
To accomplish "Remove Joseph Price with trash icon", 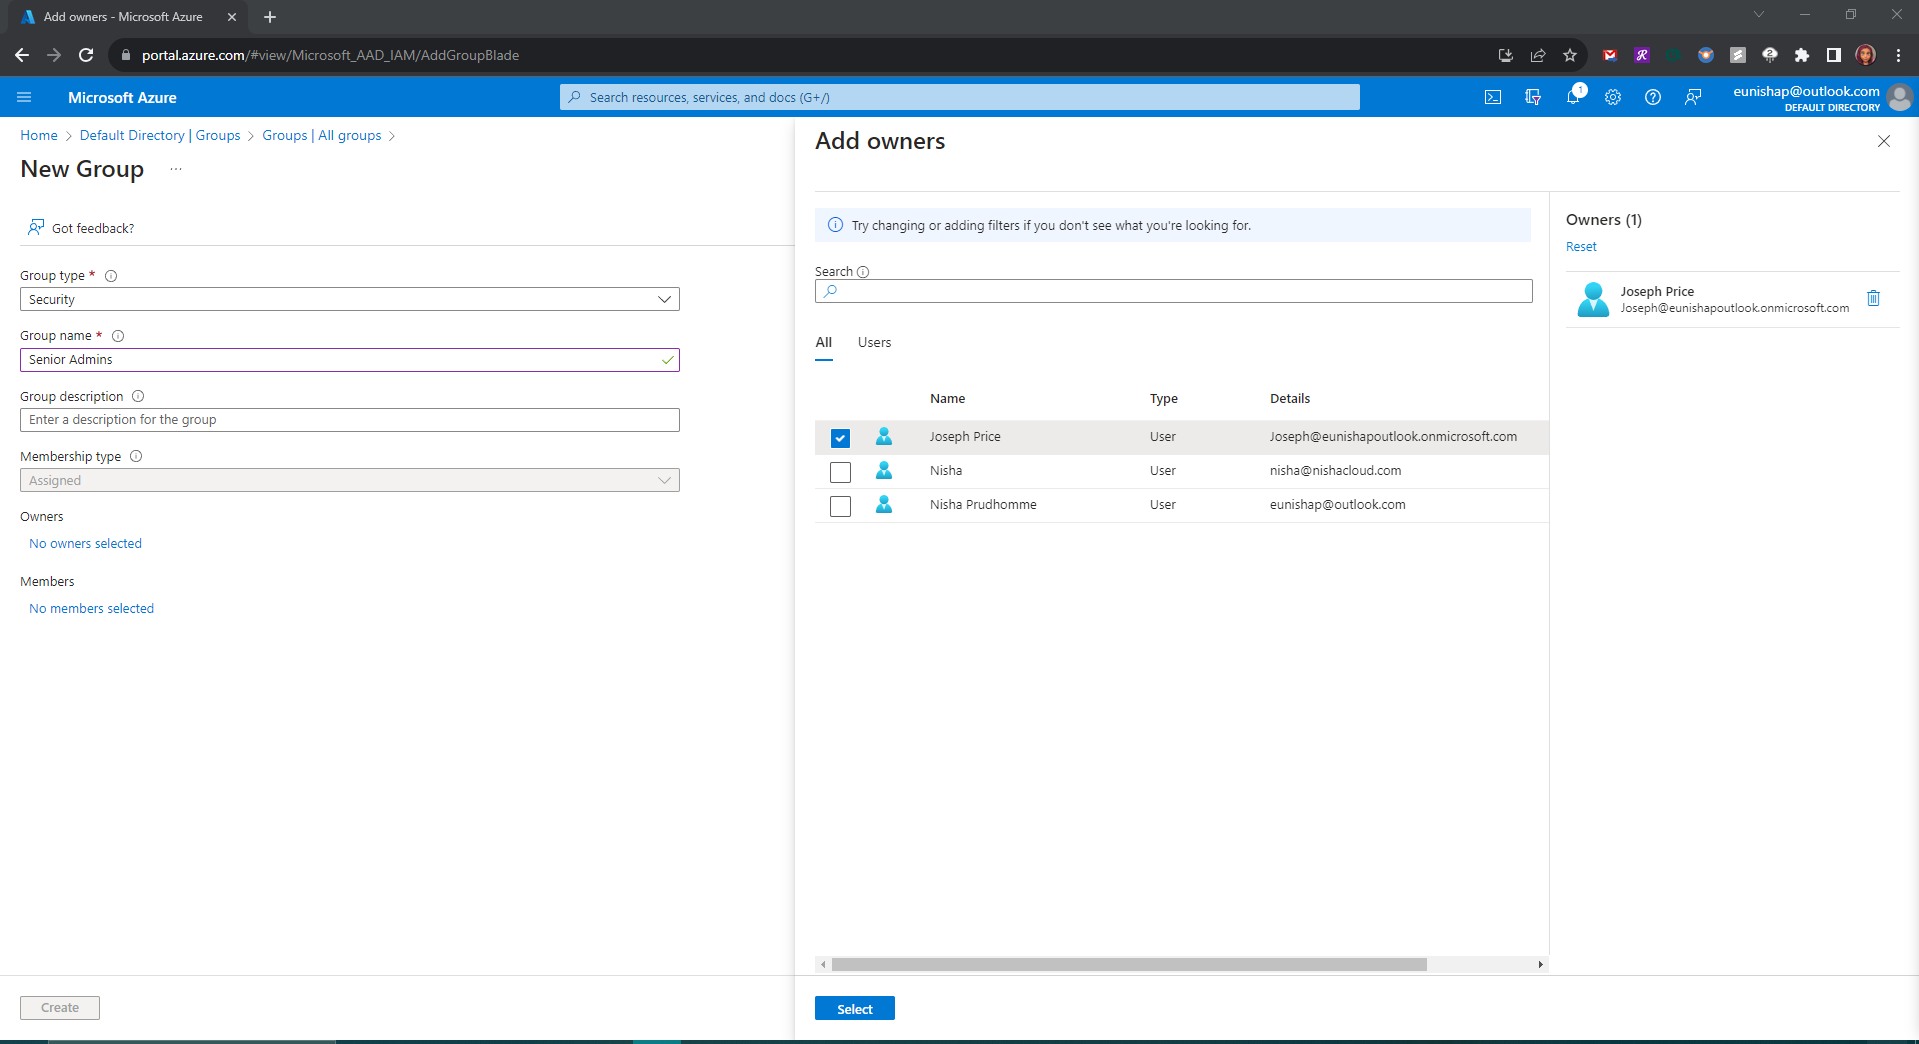I will tap(1874, 298).
